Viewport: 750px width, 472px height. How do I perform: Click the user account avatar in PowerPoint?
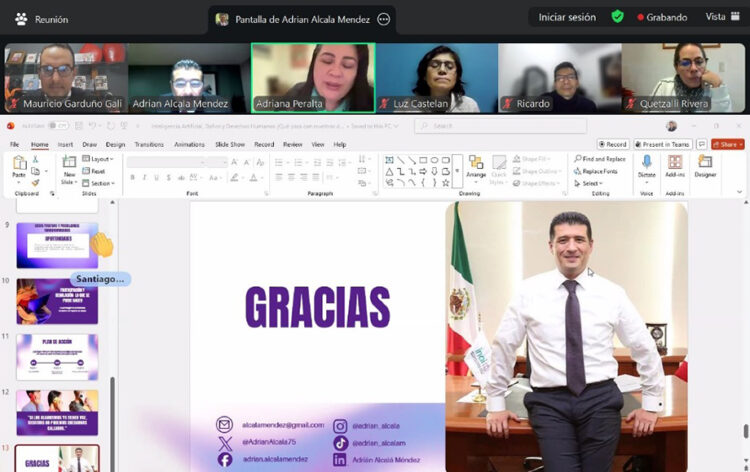(672, 126)
